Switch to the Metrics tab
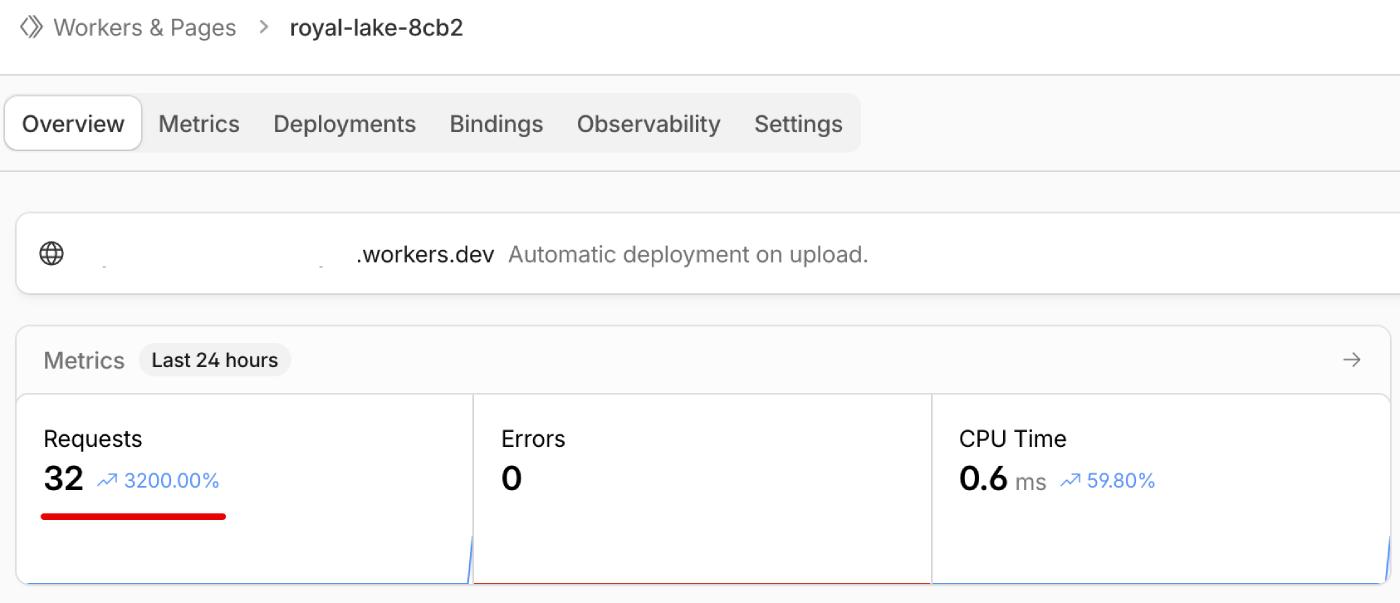The width and height of the screenshot is (1400, 603). tap(198, 123)
